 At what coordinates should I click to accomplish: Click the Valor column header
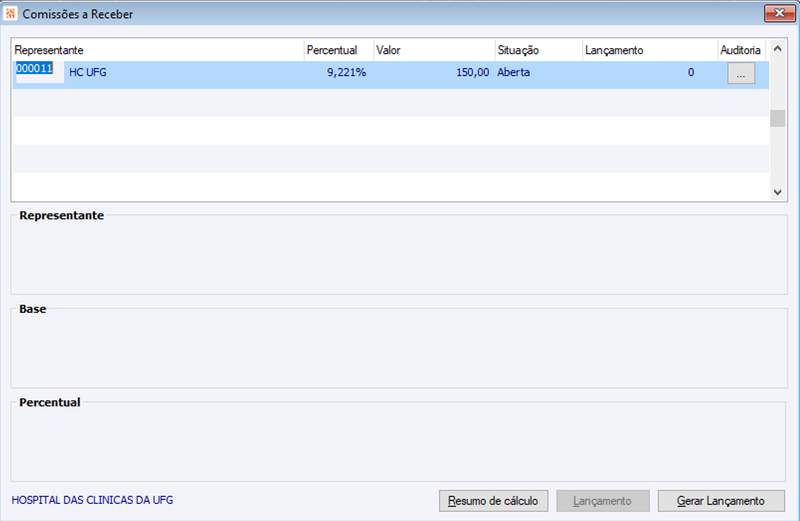[434, 50]
